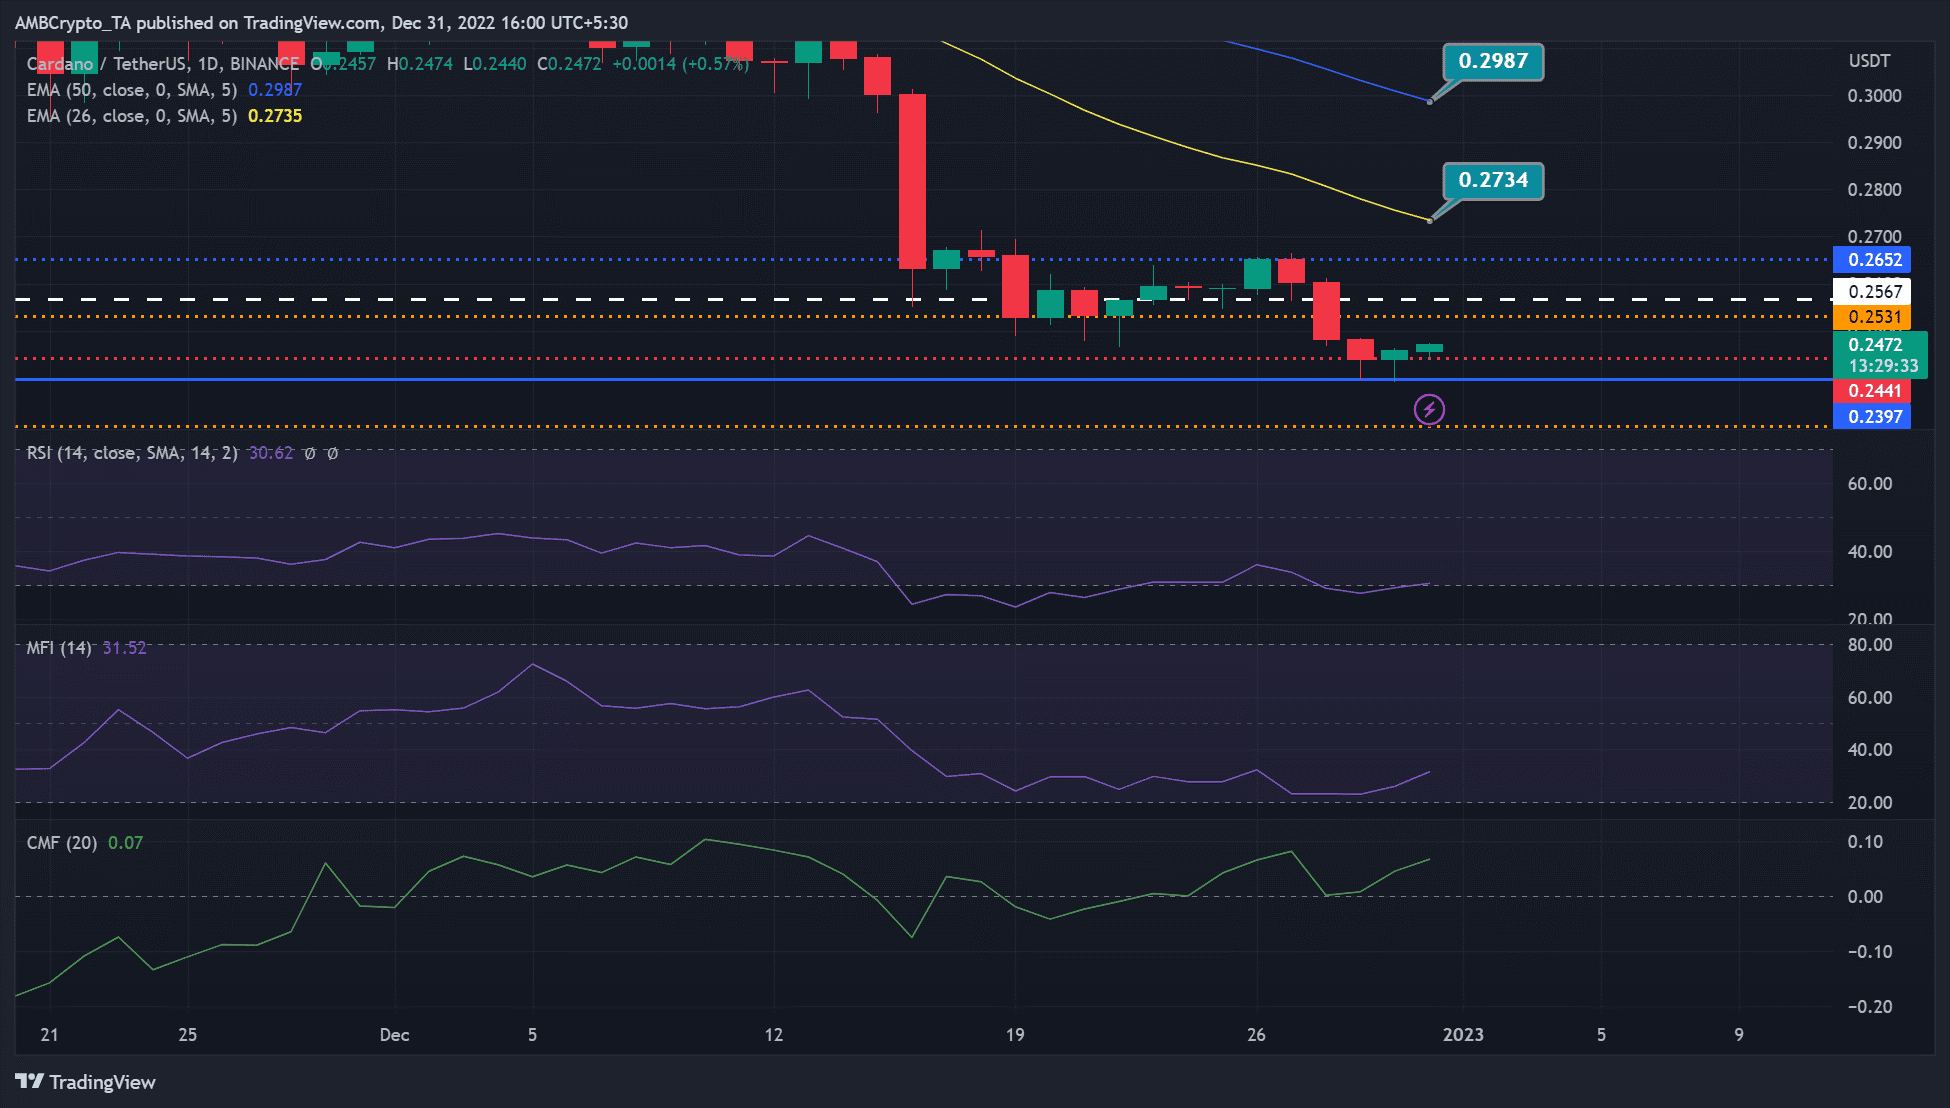Screen dimensions: 1950x1108
Task: Open the Cardano / TetherUS symbol title
Action: point(107,64)
